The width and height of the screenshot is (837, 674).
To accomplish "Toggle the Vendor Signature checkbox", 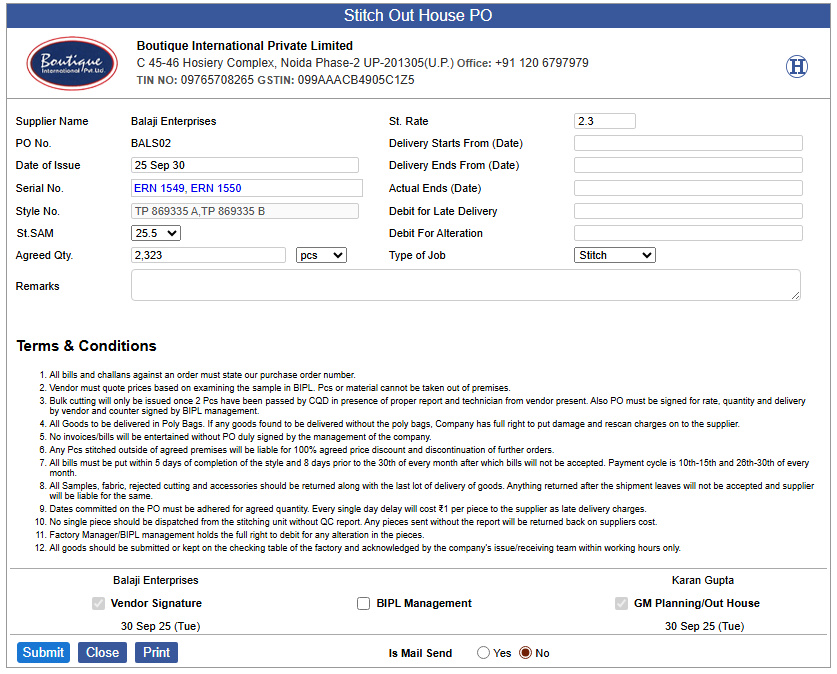I will tap(98, 604).
